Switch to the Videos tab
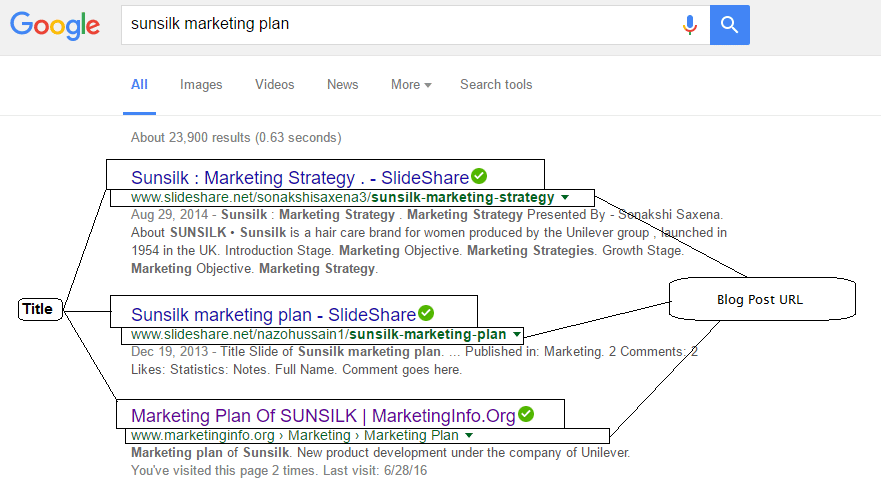Screen dimensions: 881x493 tap(275, 84)
